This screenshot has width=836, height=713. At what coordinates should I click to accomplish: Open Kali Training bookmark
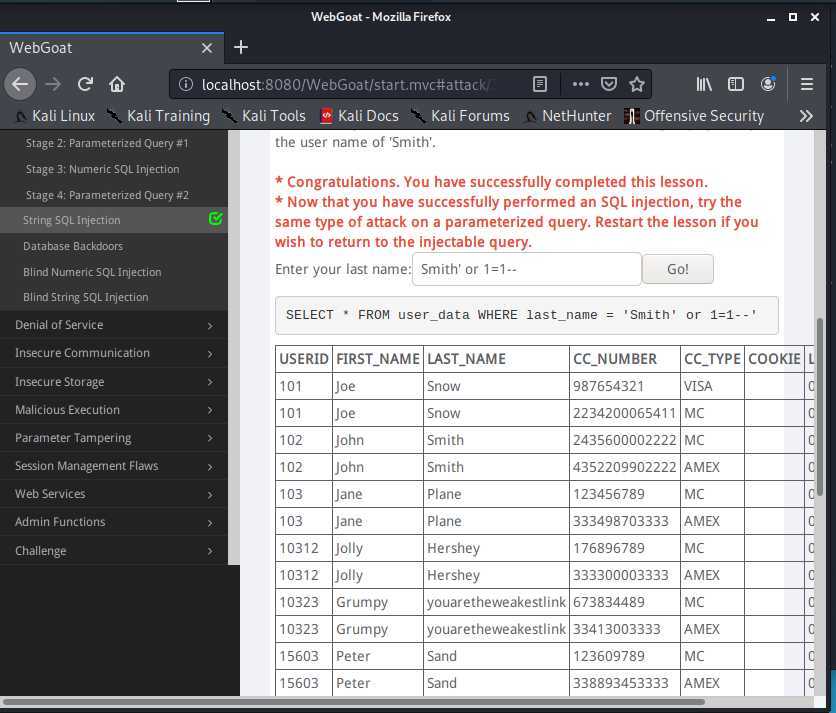158,116
